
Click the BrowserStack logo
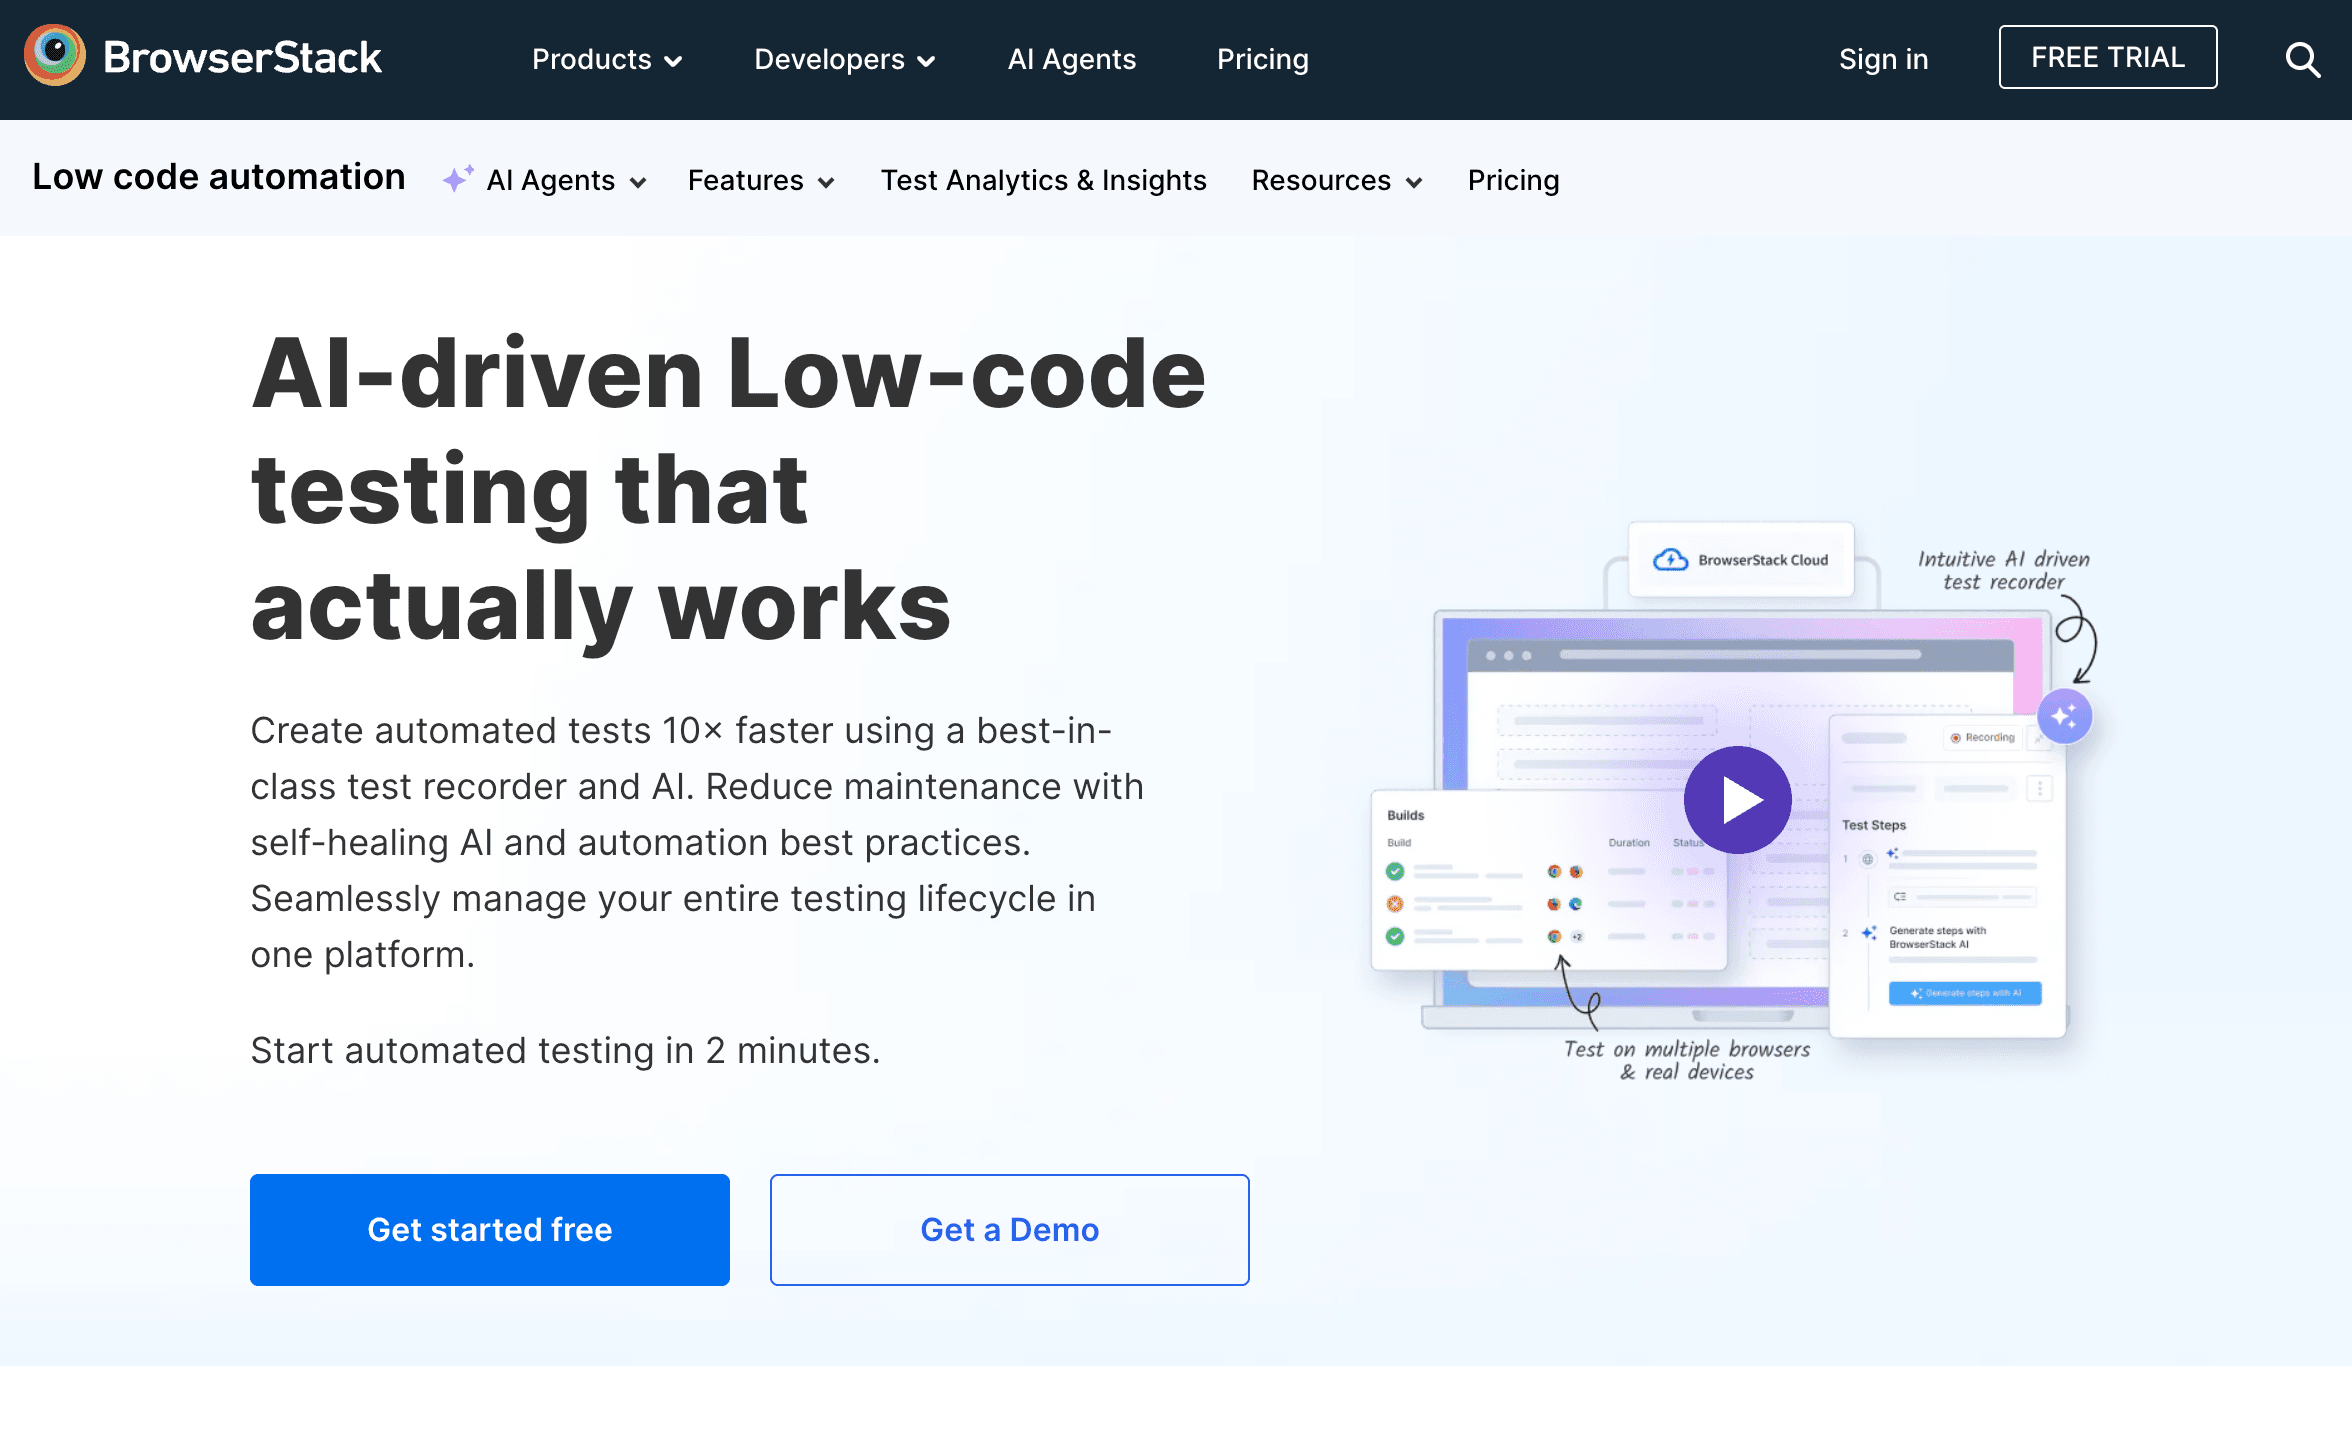click(203, 57)
